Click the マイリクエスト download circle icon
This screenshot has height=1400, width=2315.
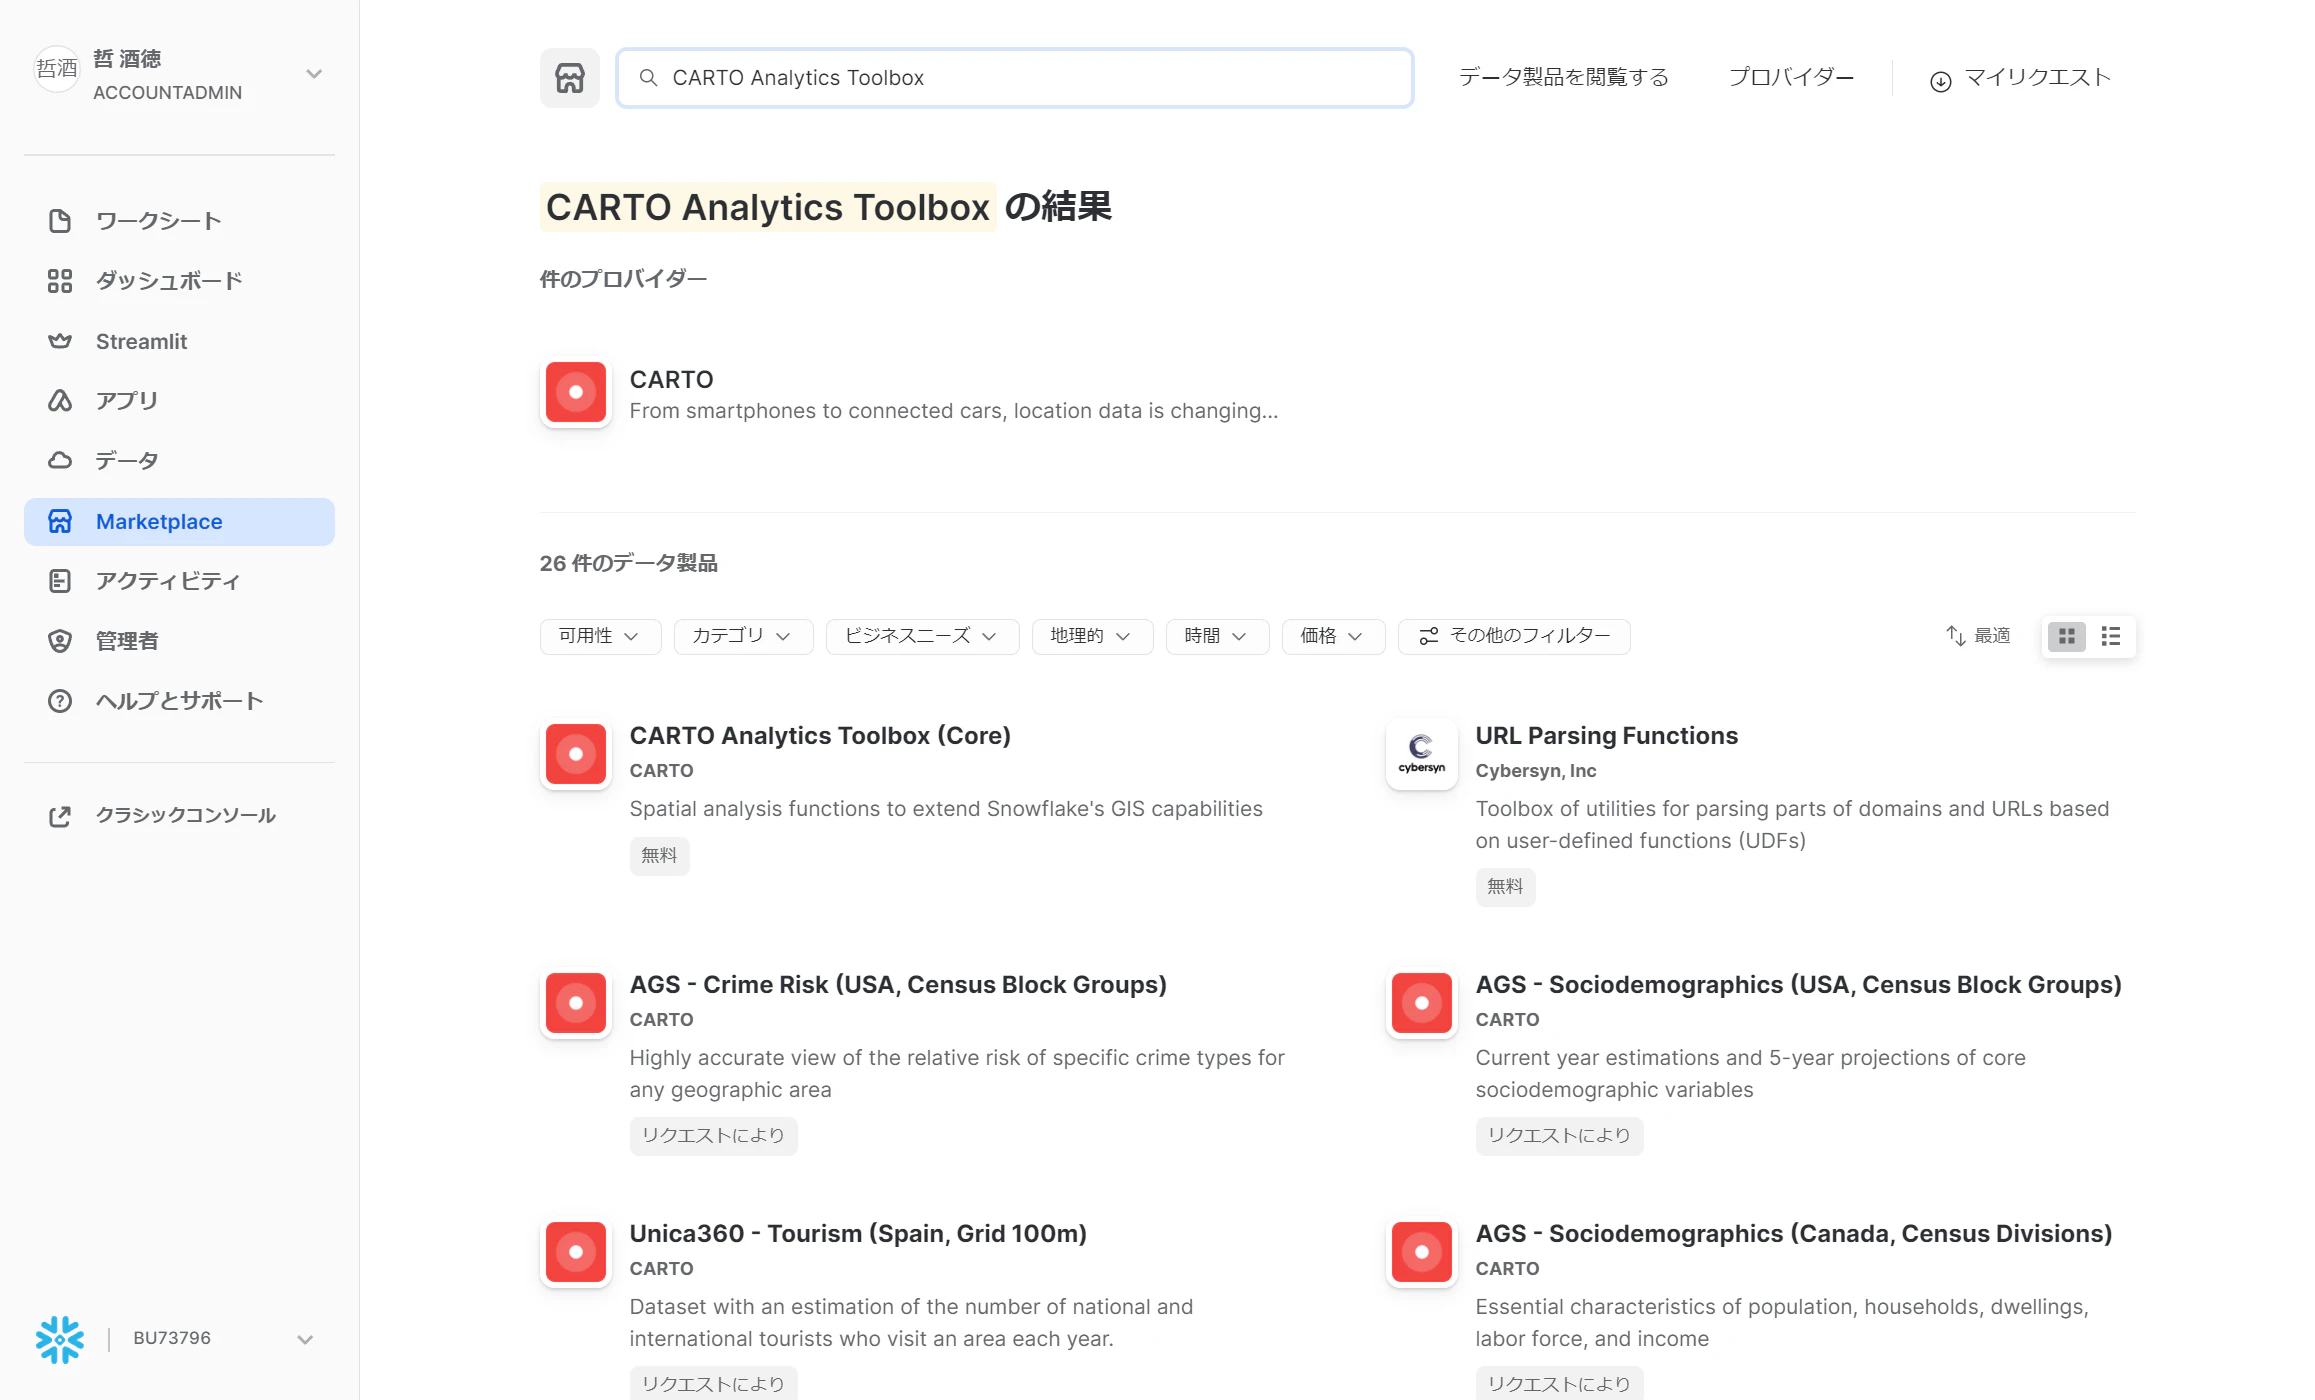coord(1940,81)
